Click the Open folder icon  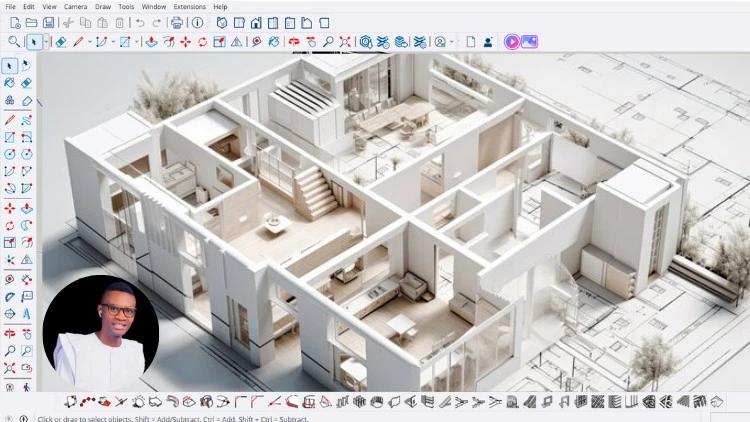click(x=31, y=23)
